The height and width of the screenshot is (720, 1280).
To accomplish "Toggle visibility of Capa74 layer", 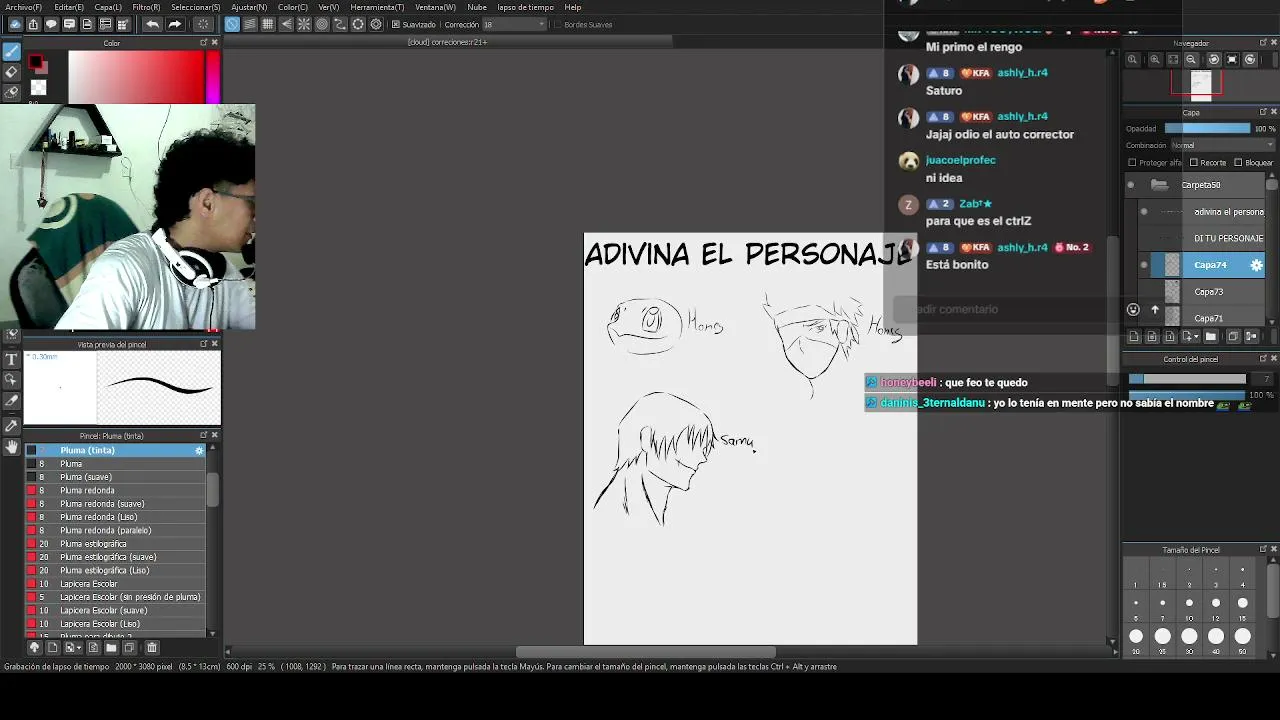I will (x=1144, y=265).
